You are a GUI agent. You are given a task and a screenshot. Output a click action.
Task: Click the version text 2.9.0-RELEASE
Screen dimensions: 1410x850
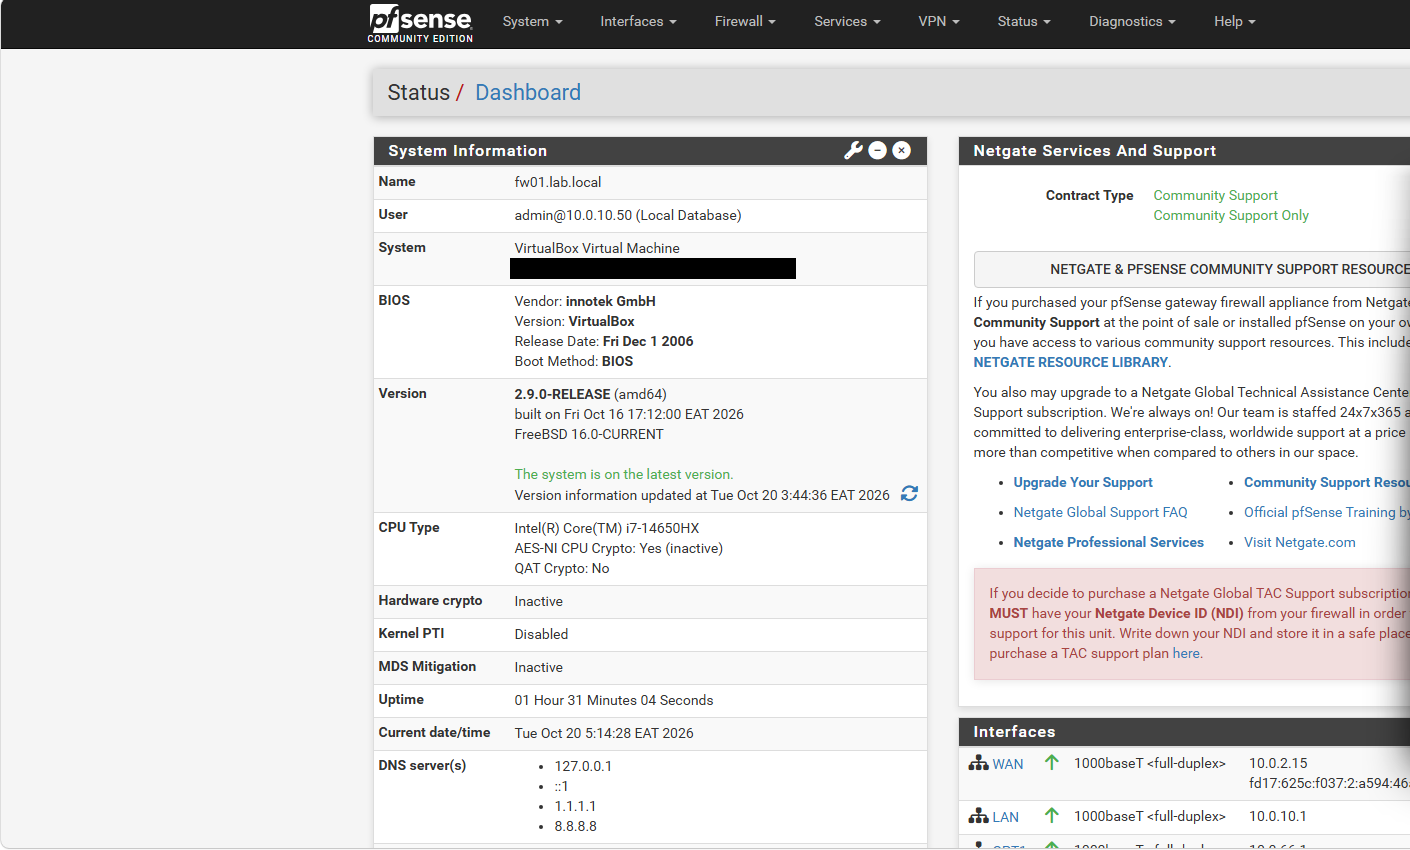pos(562,394)
